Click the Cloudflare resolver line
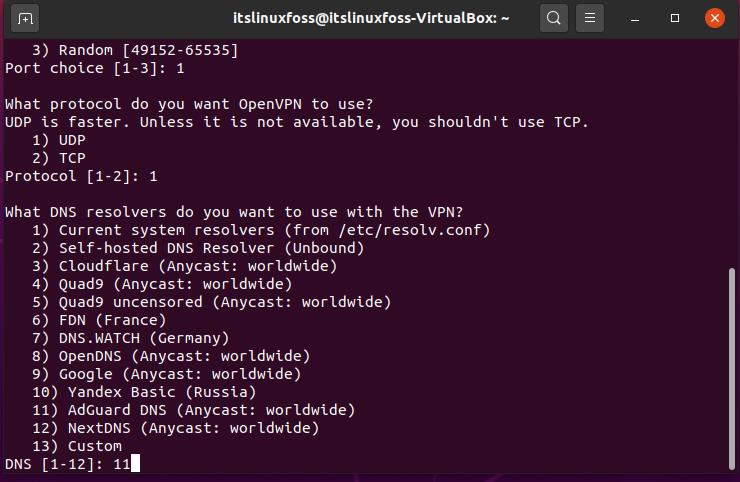This screenshot has width=740, height=482. pos(185,266)
